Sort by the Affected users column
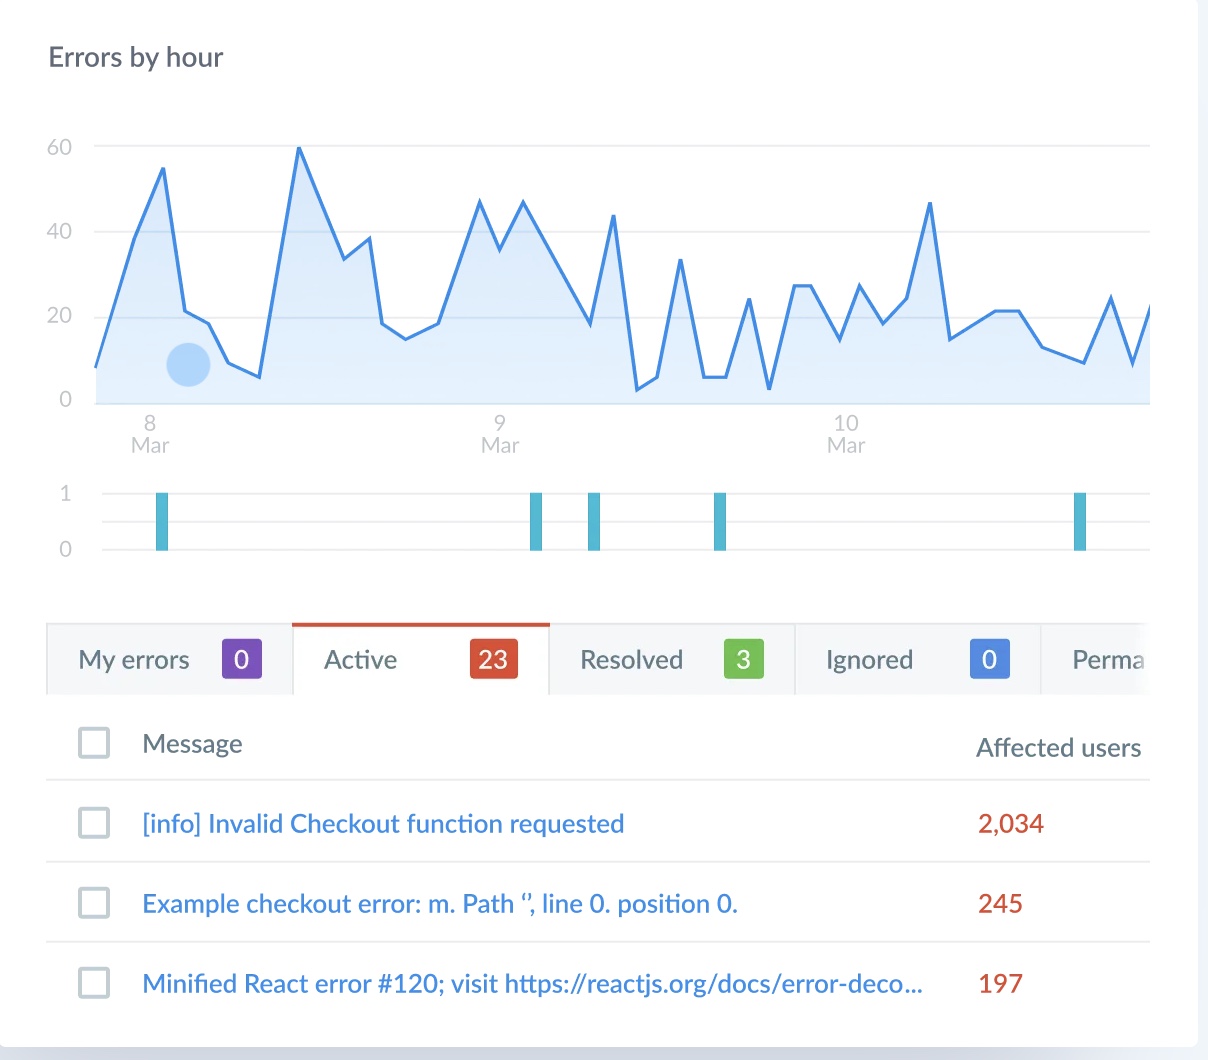Screen dimensions: 1208x1060 1058,747
